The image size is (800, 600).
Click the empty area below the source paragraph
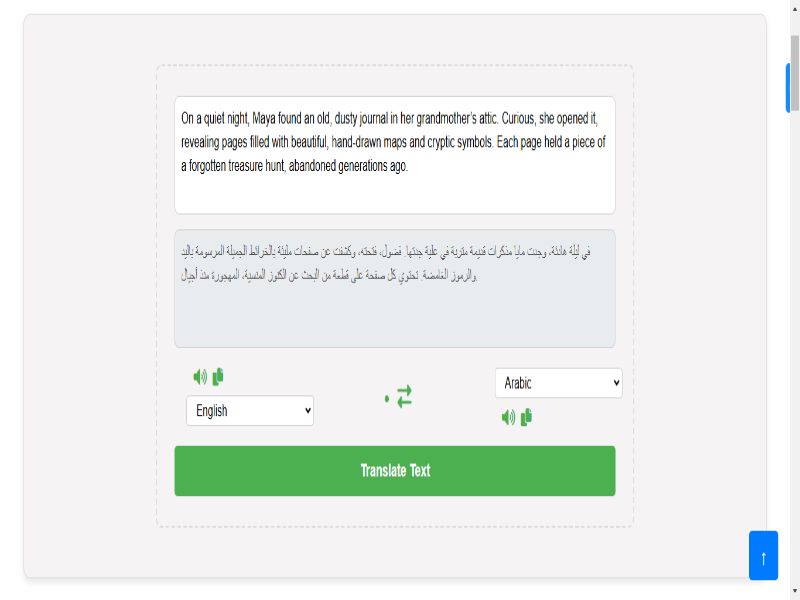point(394,194)
